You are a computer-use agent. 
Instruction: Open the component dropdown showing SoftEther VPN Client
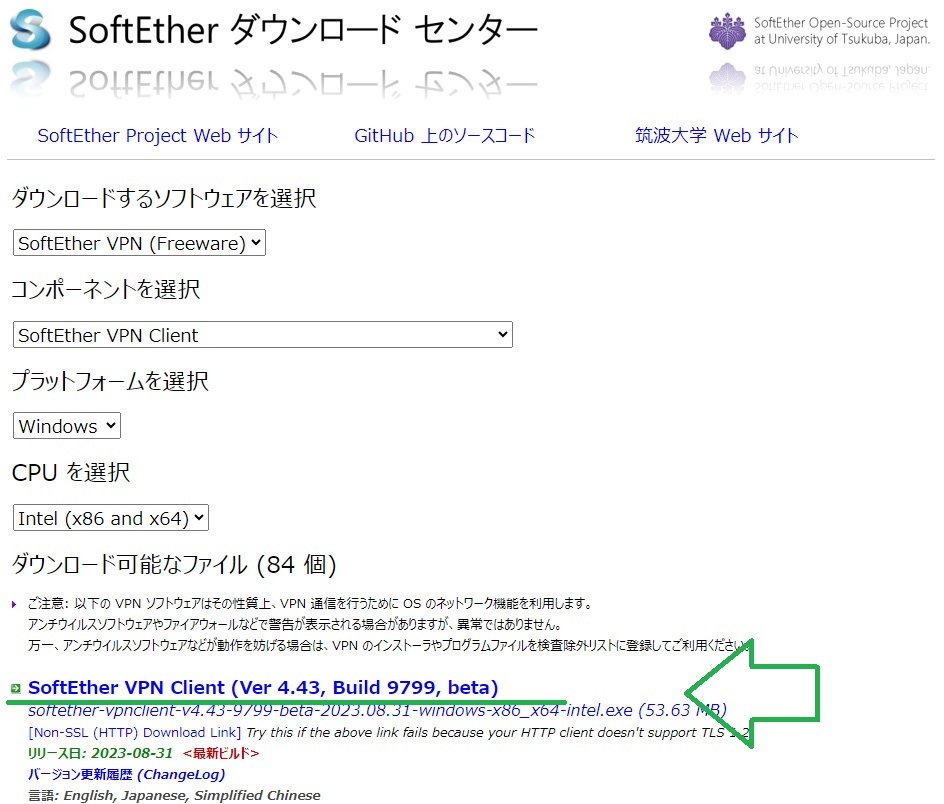262,334
